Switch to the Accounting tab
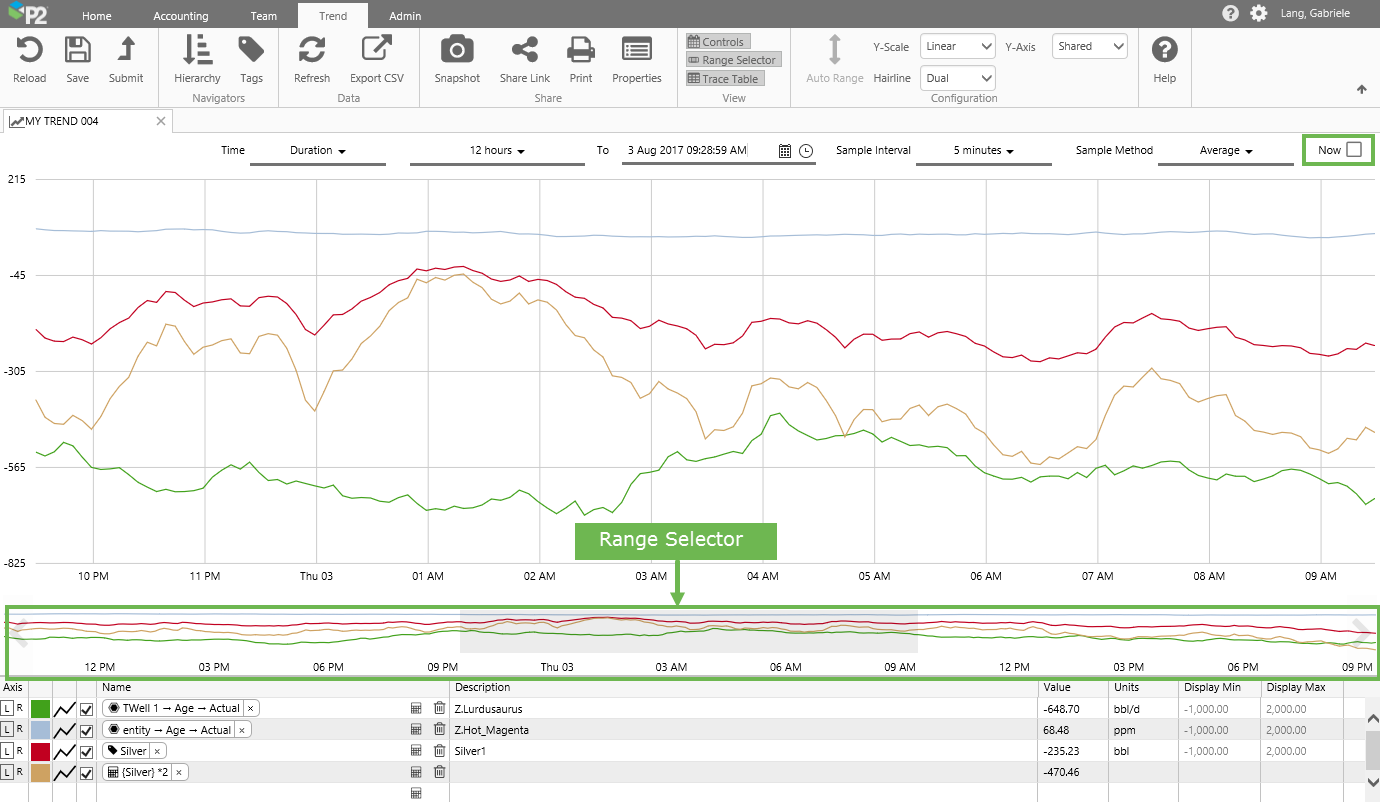Image resolution: width=1380 pixels, height=802 pixels. click(181, 16)
